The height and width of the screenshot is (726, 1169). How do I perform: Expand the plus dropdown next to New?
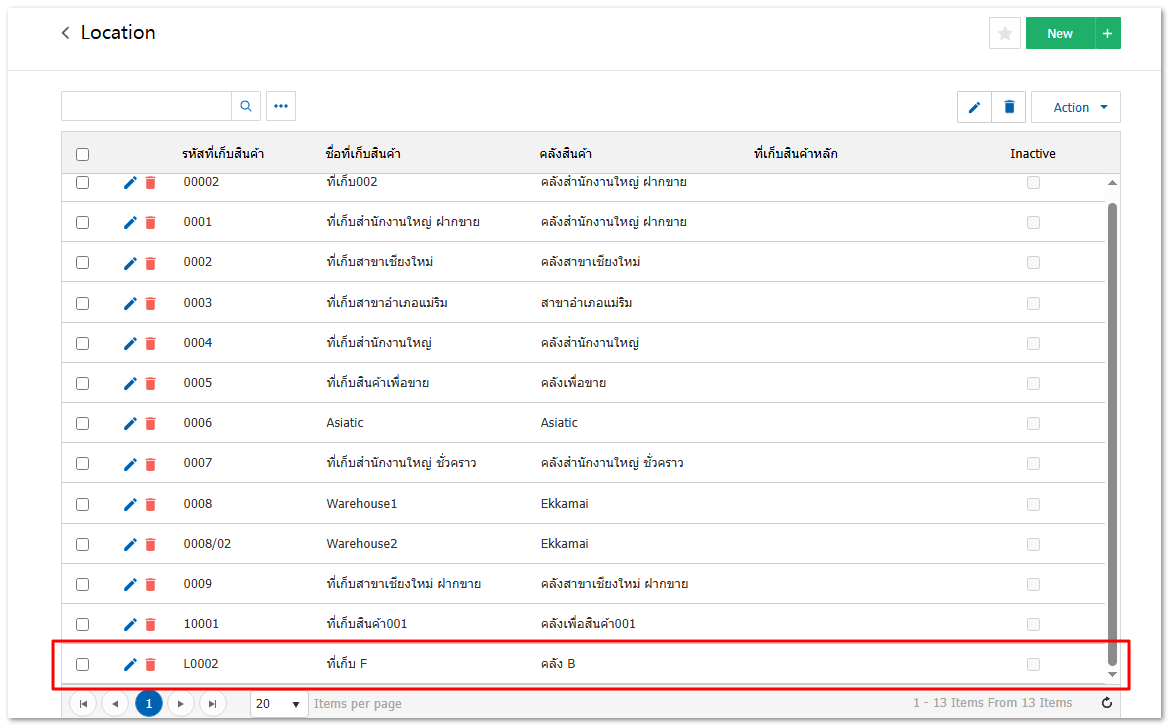(1107, 33)
